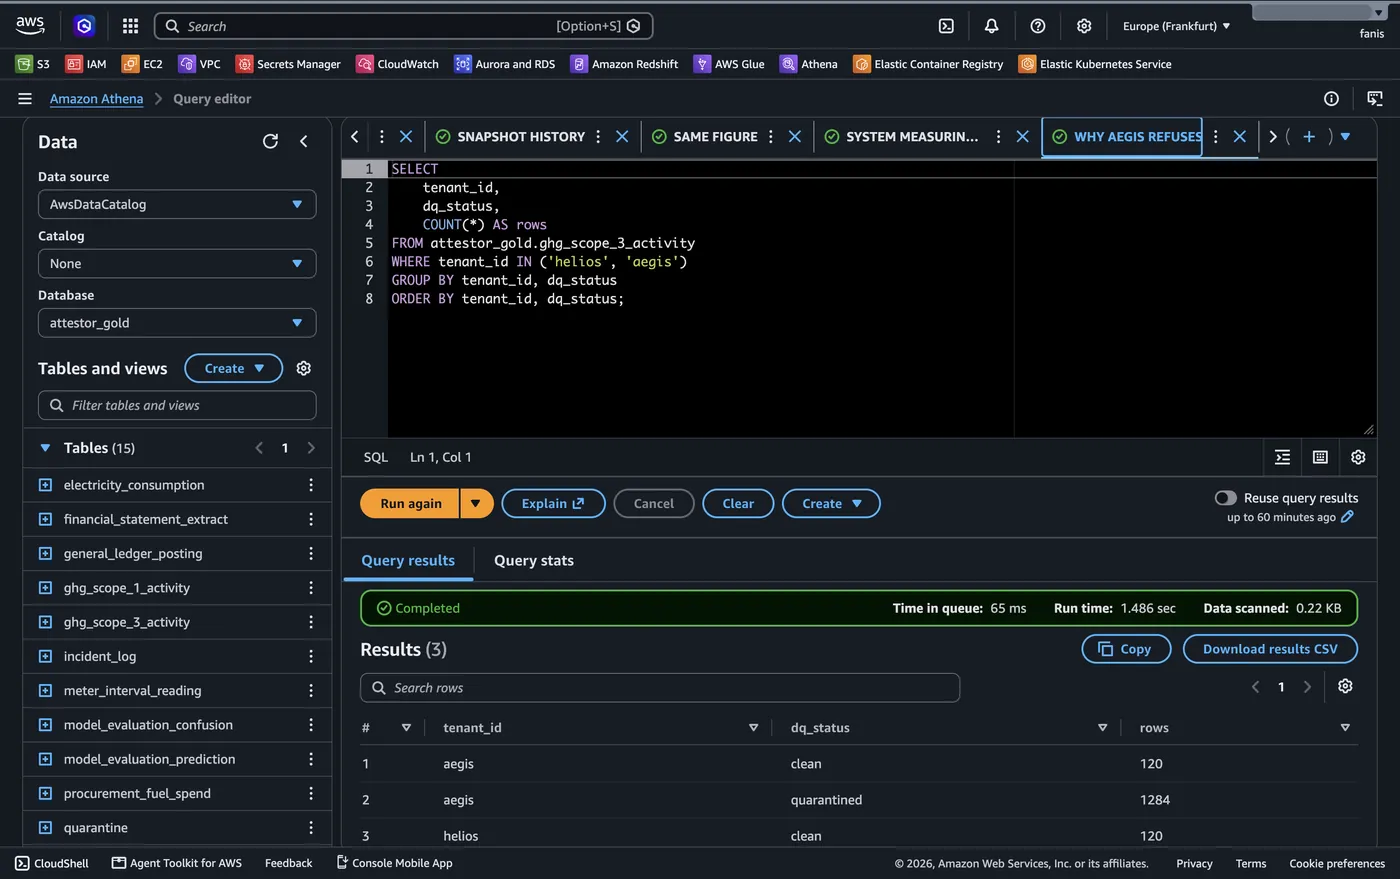
Task: Close the SNAPSHOT HISTORY tab
Action: coord(622,137)
